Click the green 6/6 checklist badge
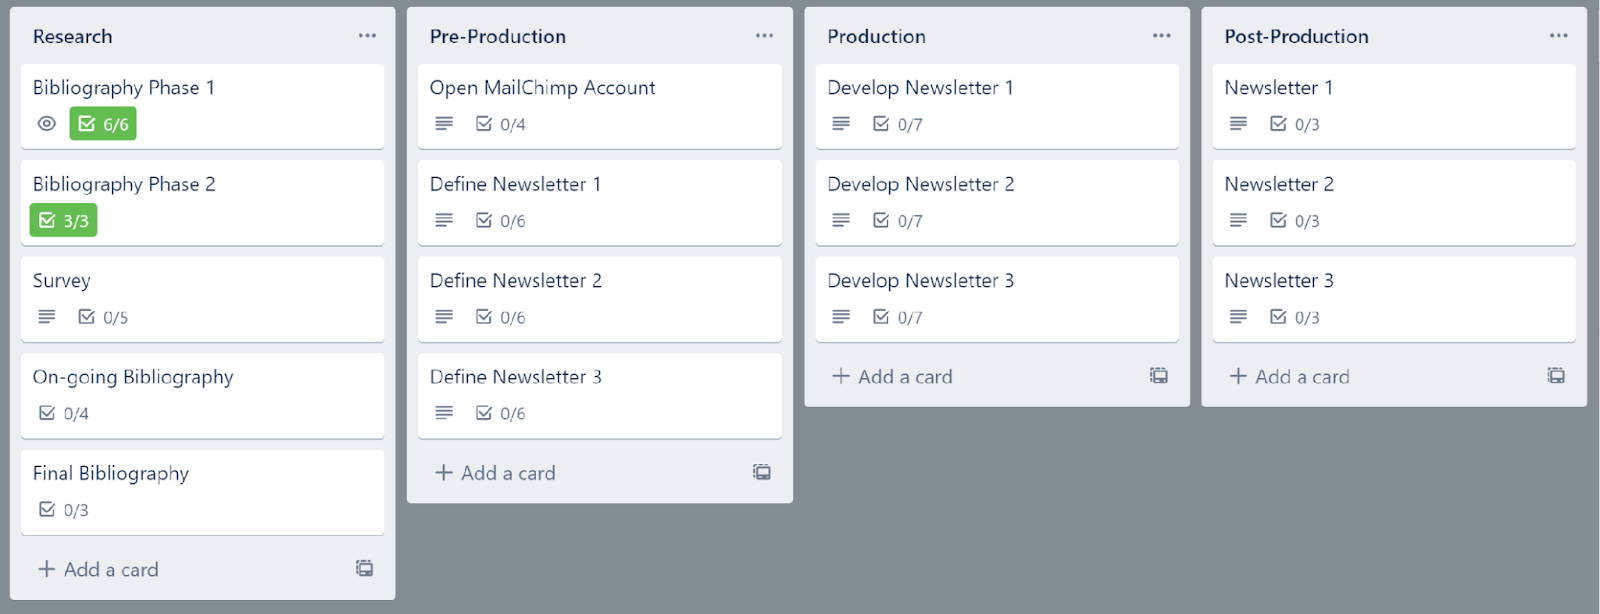Screen dimensions: 1600x614 [x=103, y=124]
